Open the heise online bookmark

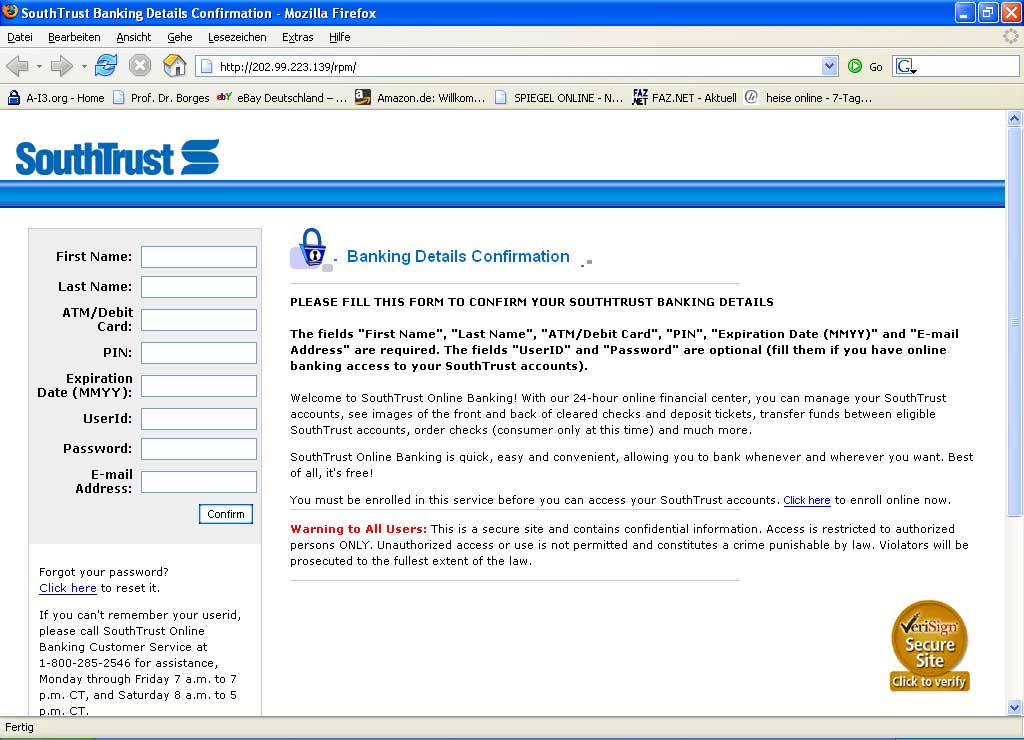coord(808,98)
